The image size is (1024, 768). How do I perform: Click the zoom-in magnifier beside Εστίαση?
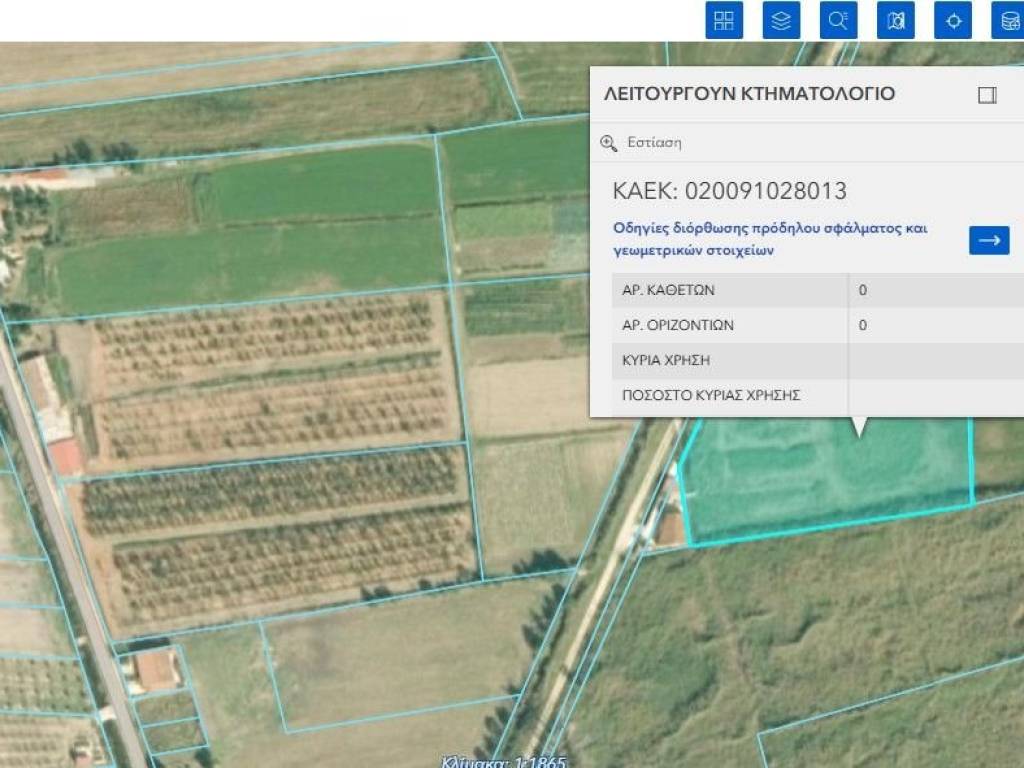[608, 143]
